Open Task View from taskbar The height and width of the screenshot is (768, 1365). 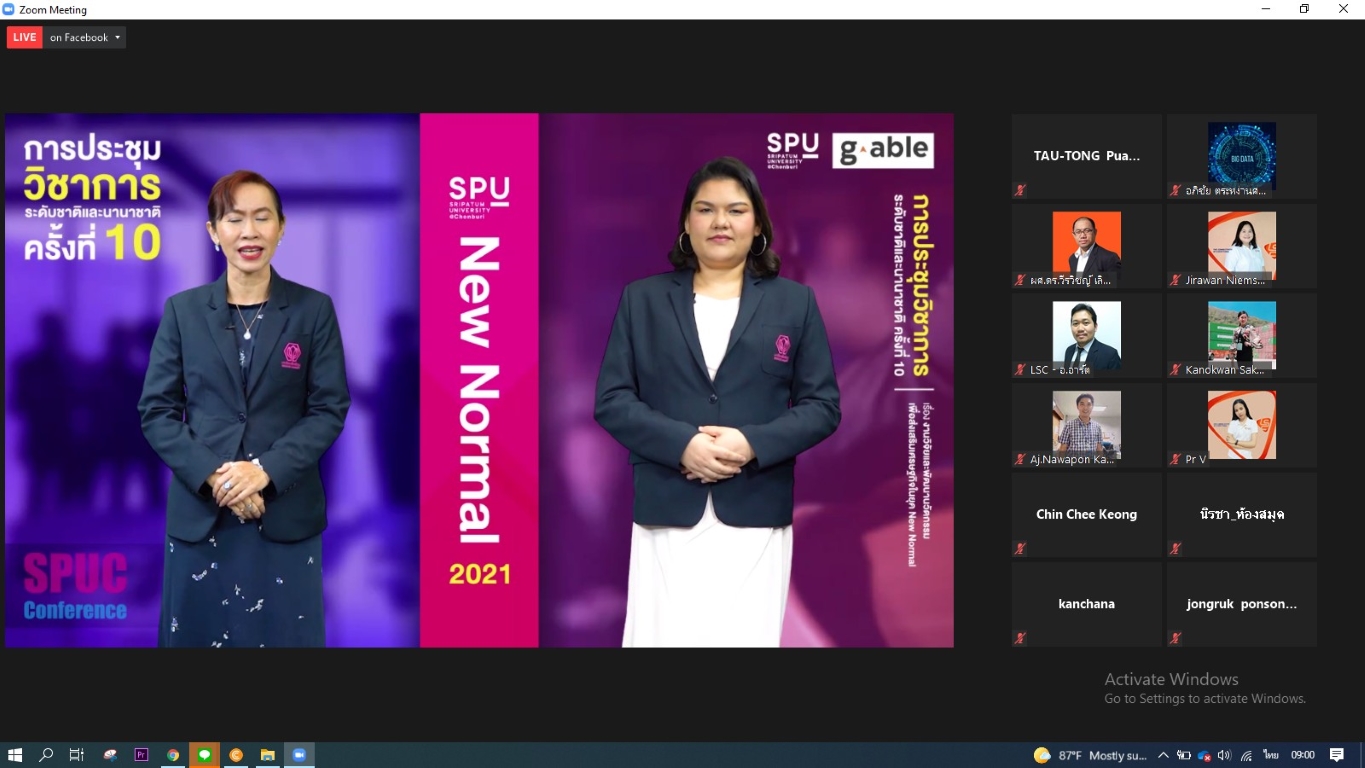tap(76, 755)
